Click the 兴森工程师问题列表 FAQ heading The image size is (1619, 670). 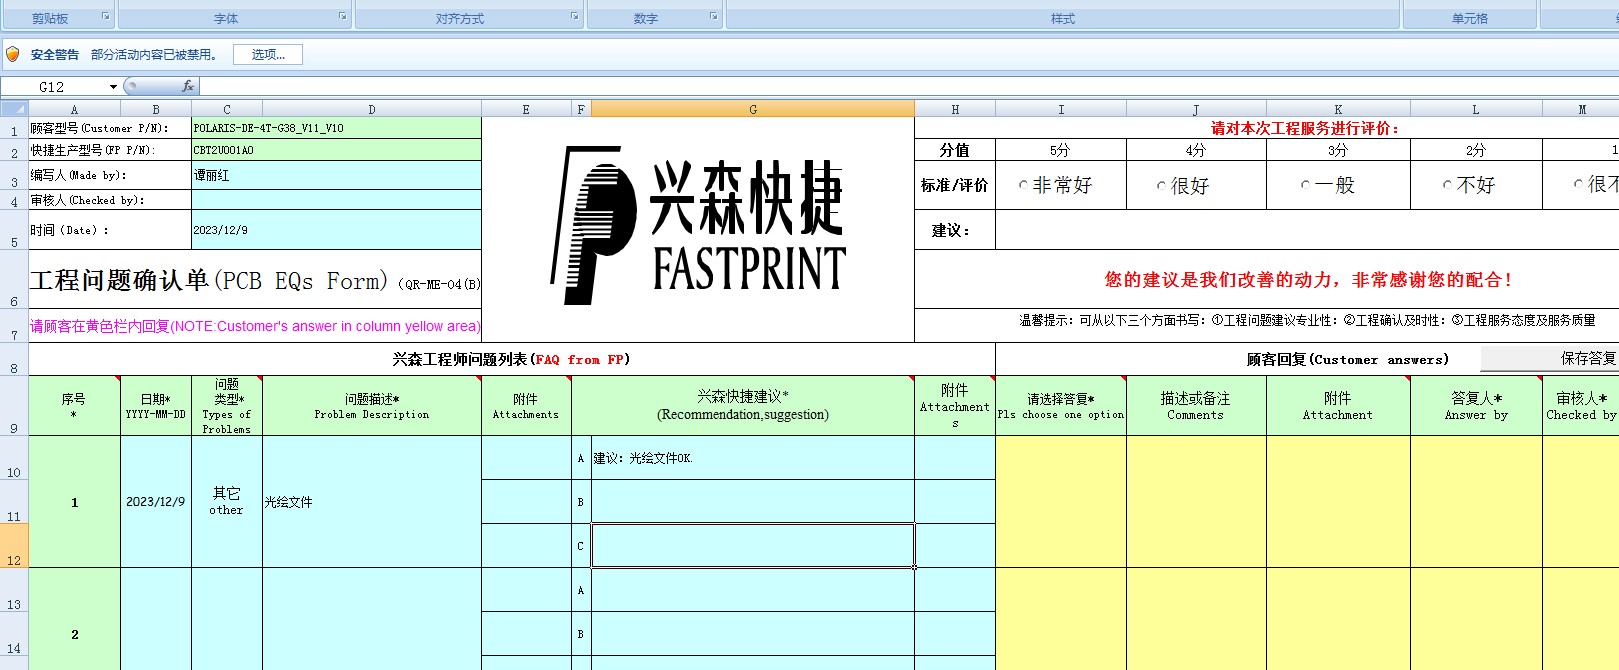pos(511,359)
